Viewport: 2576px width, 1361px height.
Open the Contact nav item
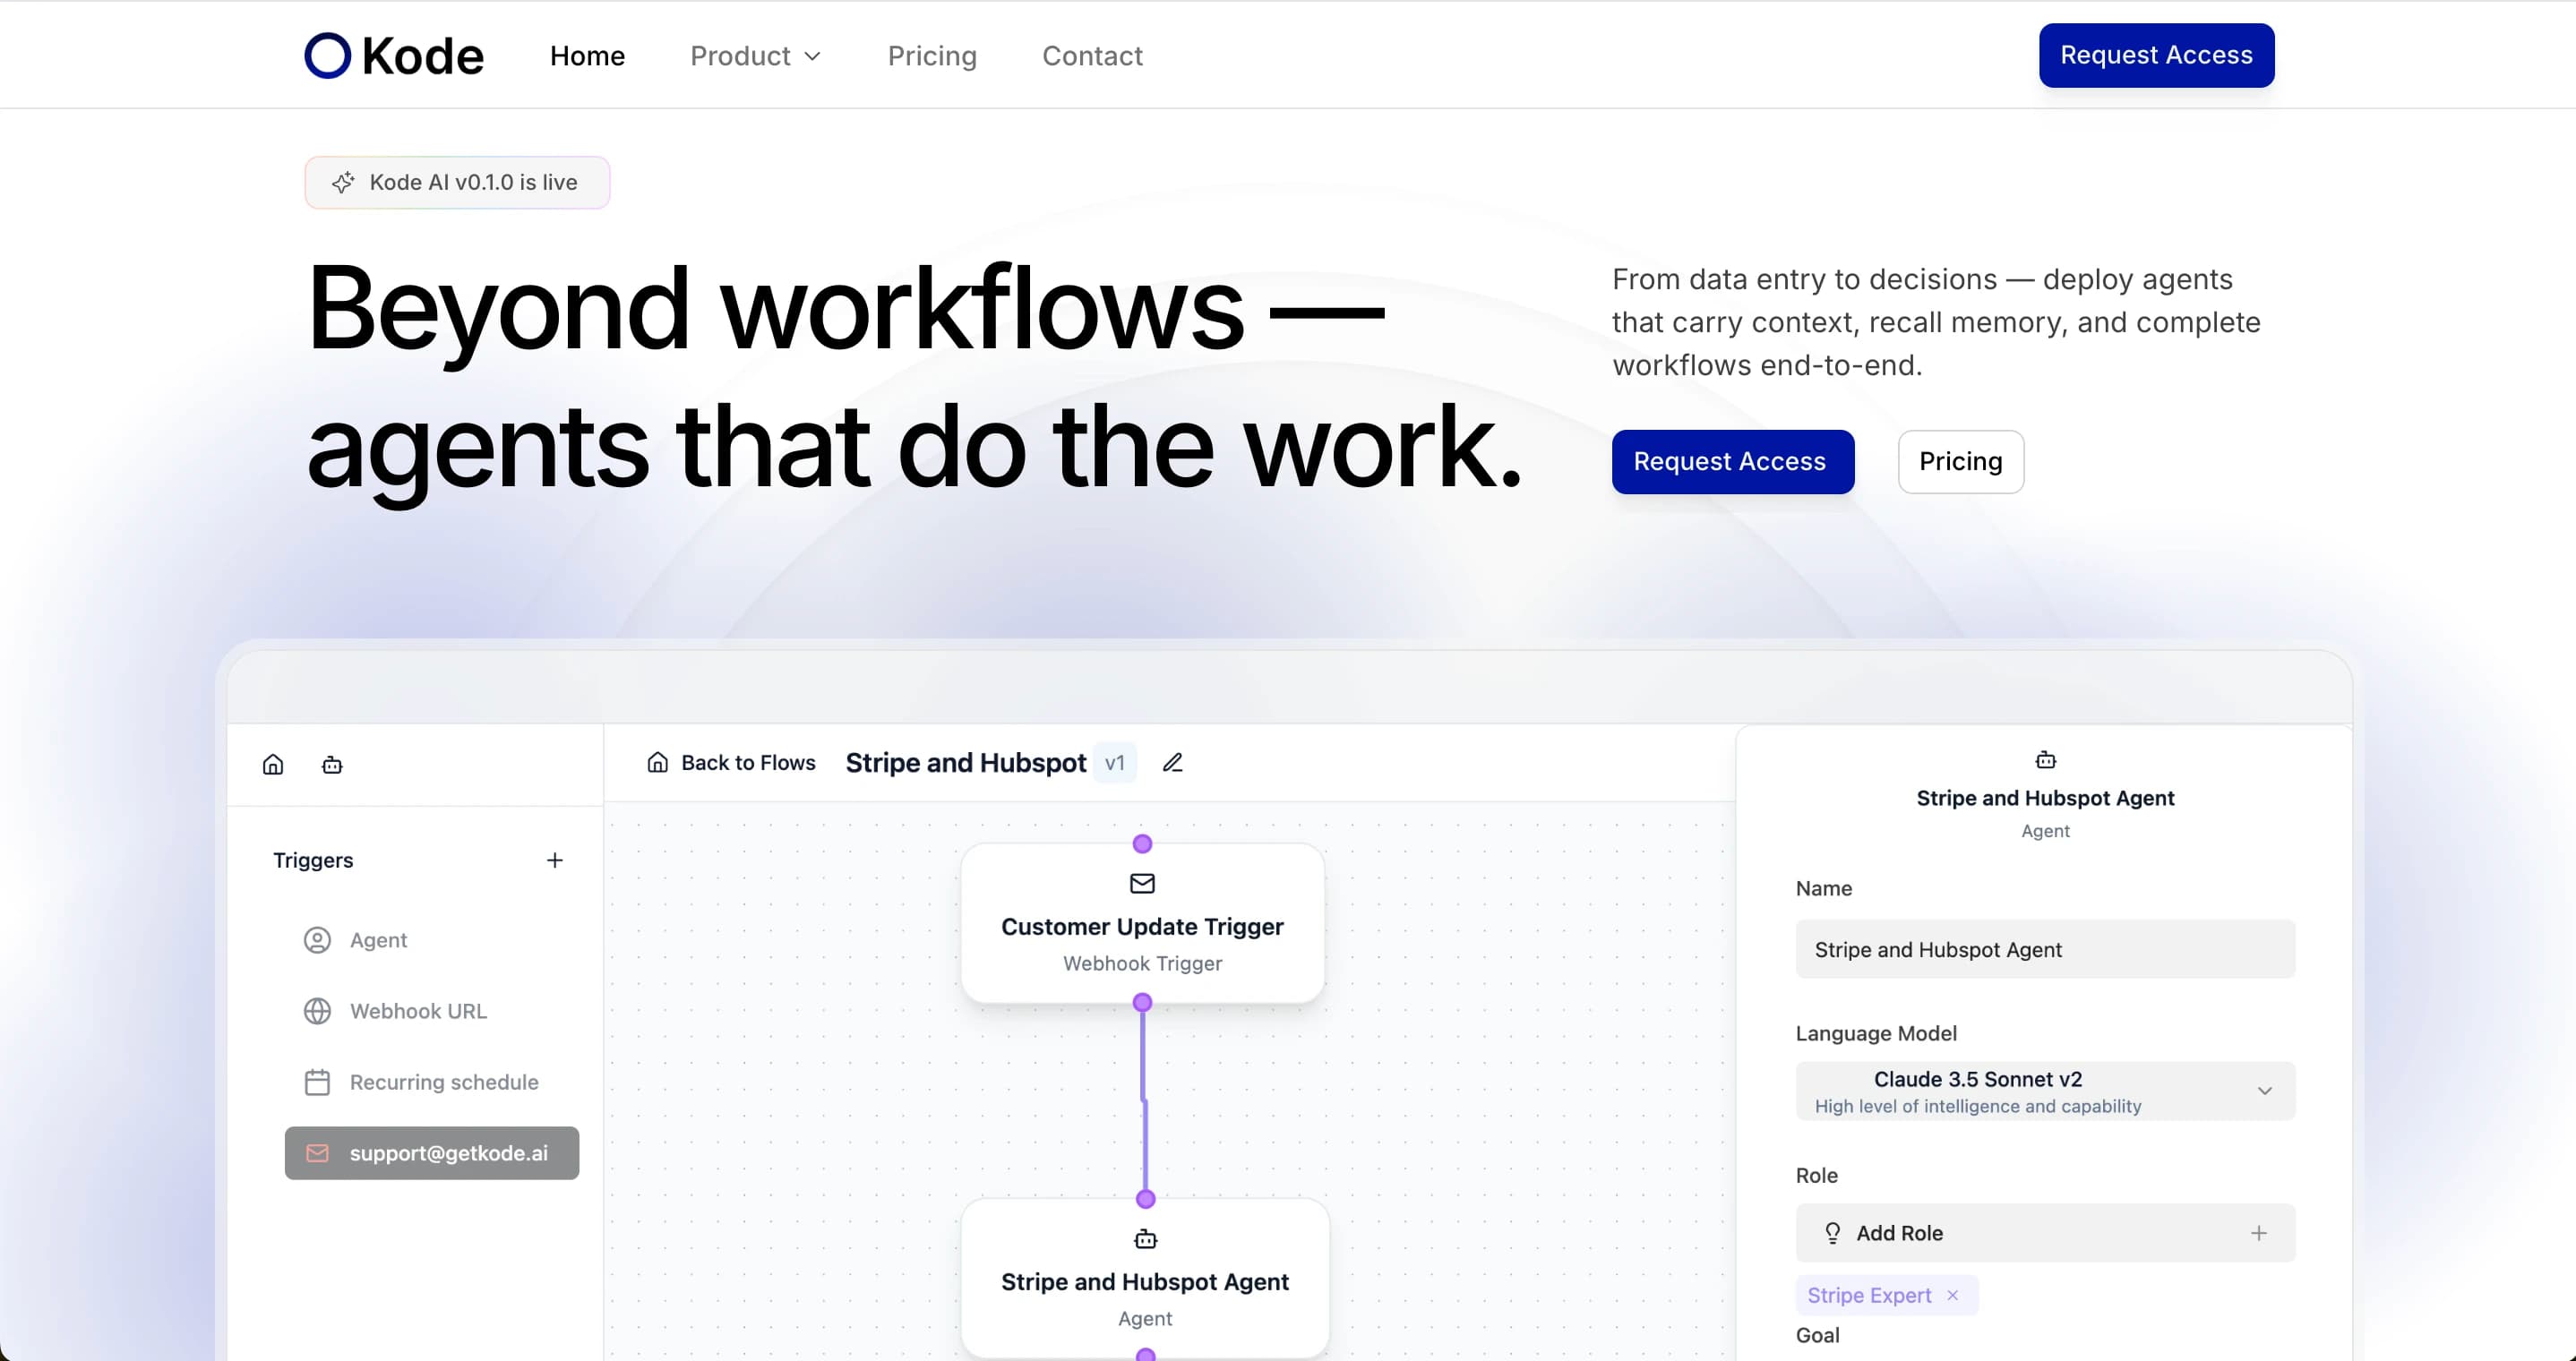(1092, 56)
